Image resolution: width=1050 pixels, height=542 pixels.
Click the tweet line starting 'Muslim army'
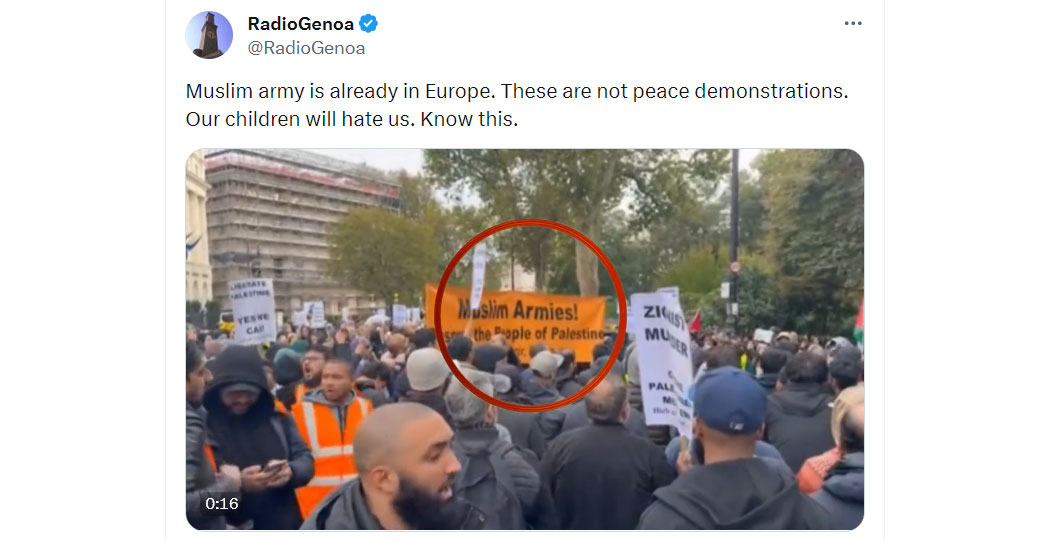point(516,91)
